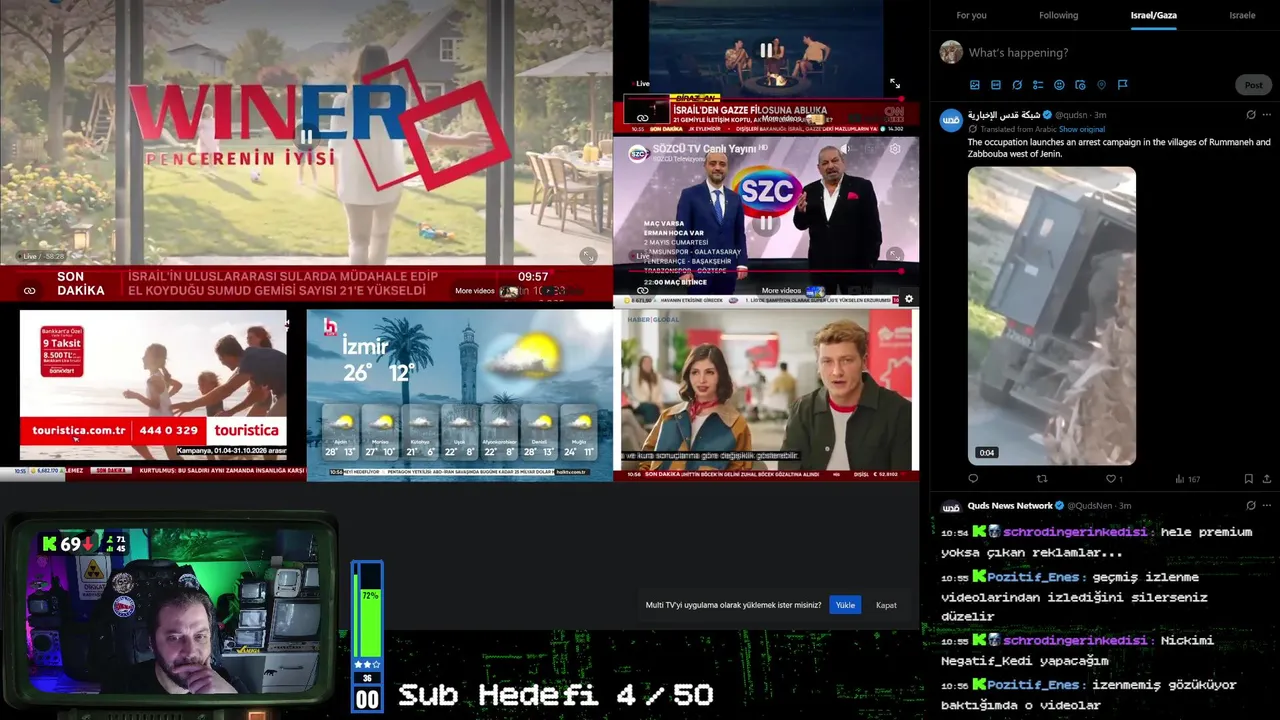
Task: Play the Jenin arrest video thumbnail
Action: click(1051, 316)
